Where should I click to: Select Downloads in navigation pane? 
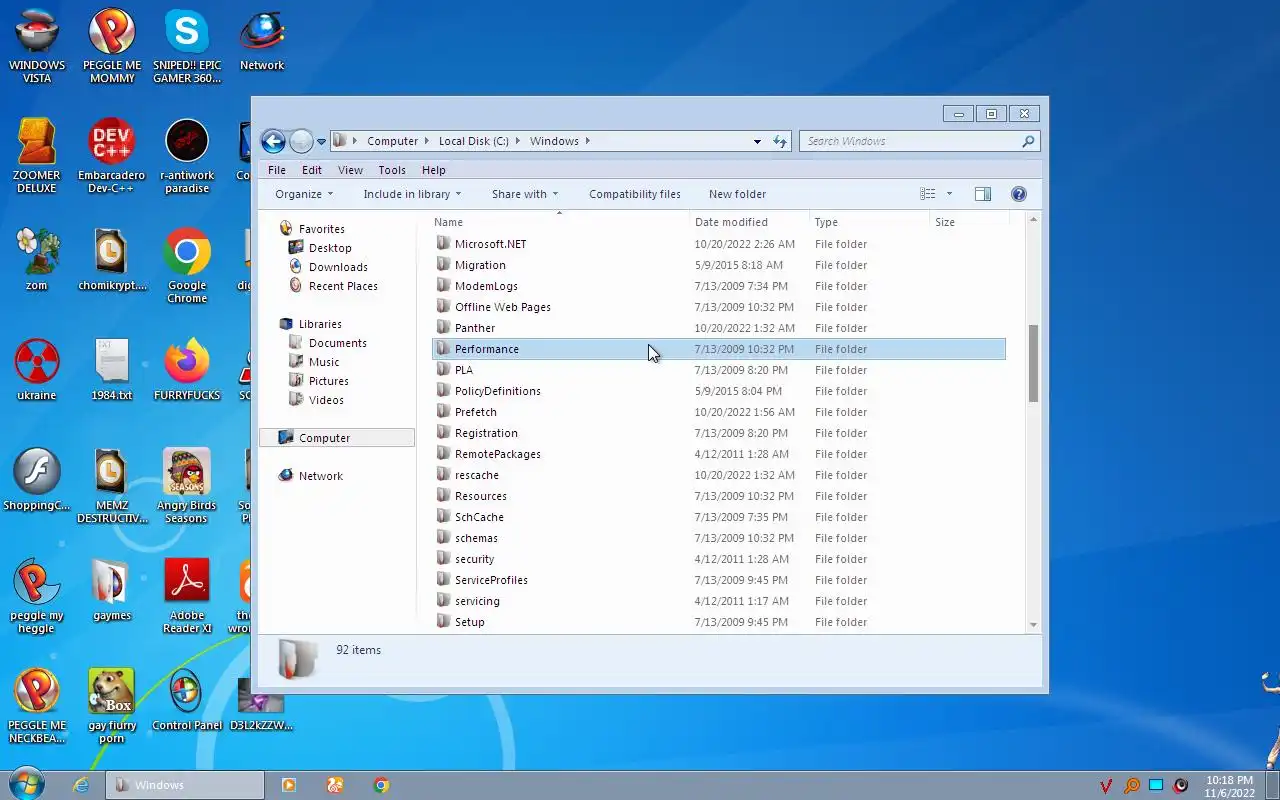point(338,267)
